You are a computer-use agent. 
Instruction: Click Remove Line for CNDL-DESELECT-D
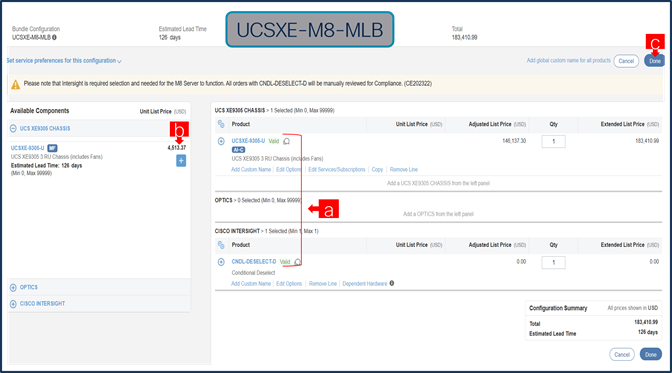(x=323, y=283)
